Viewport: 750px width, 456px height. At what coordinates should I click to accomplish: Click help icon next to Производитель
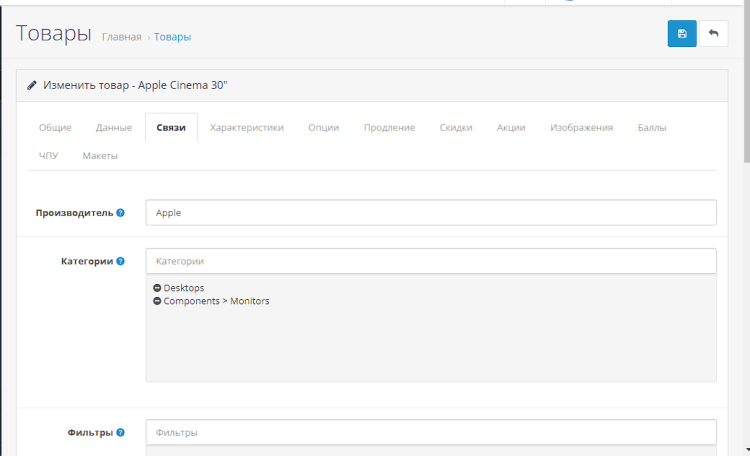(x=121, y=213)
